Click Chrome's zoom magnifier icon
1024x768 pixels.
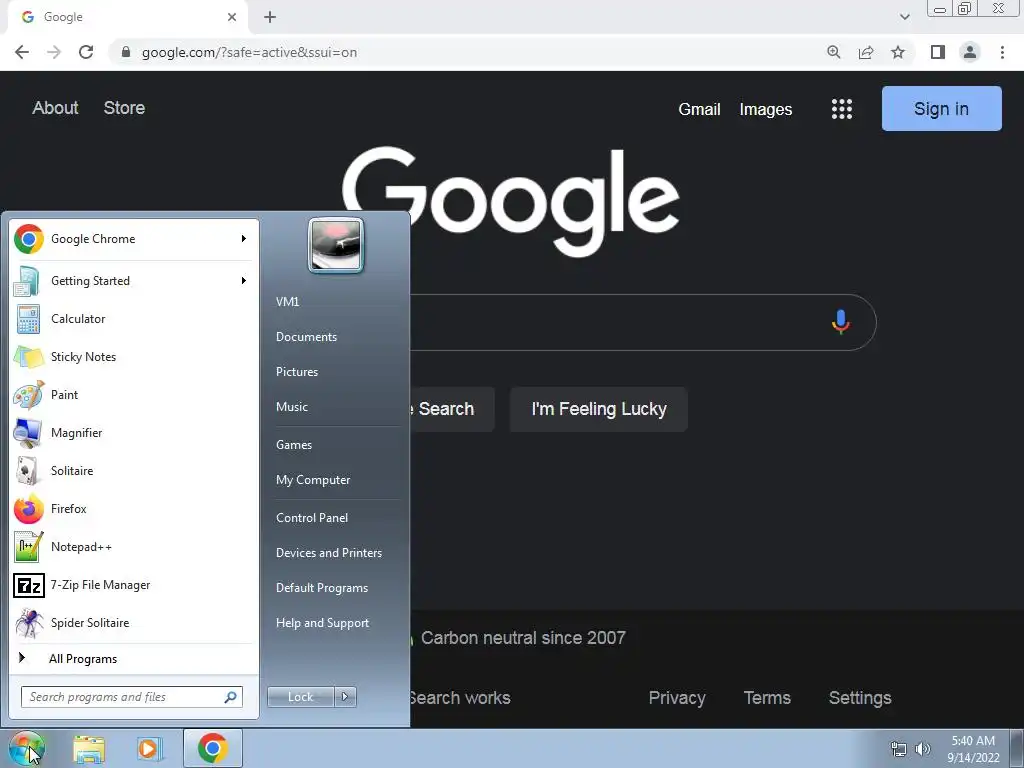point(834,52)
